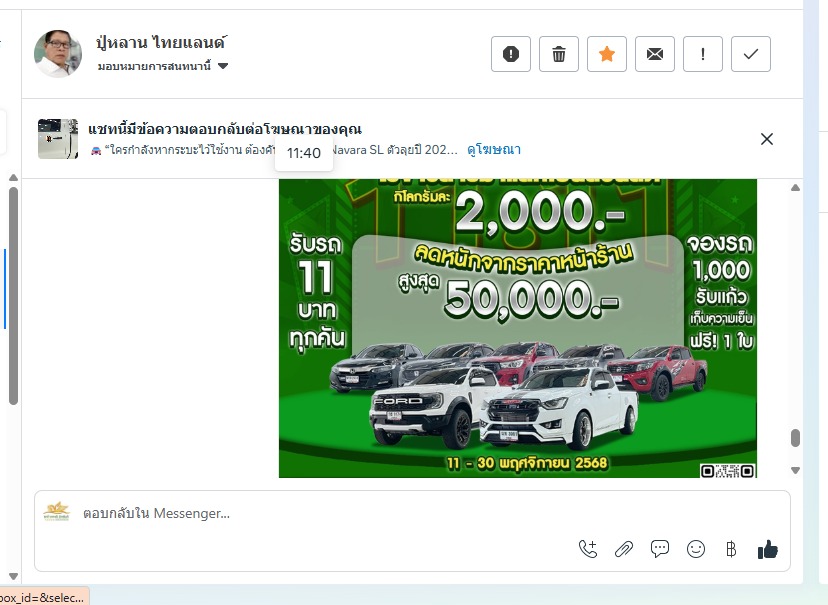Request payment with the baht currency icon

pos(731,549)
